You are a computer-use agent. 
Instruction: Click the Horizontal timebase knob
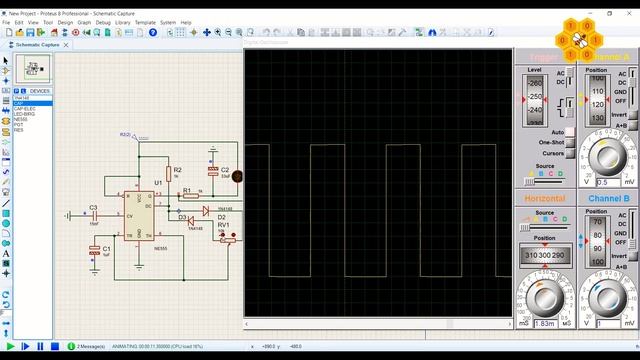click(x=544, y=299)
